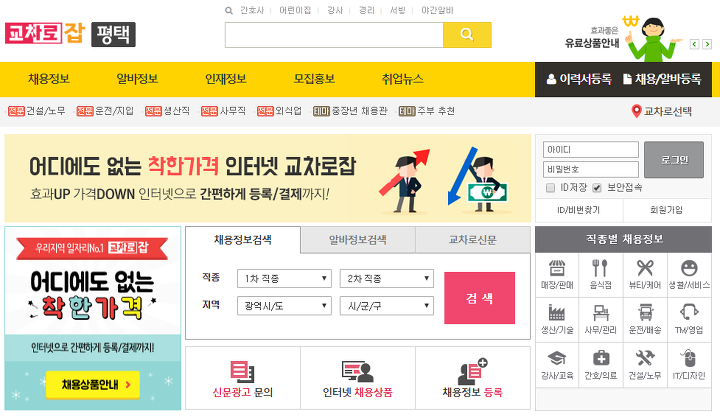720x417 pixels.
Task: Uncheck the 보안접속 checkbox
Action: pos(596,187)
